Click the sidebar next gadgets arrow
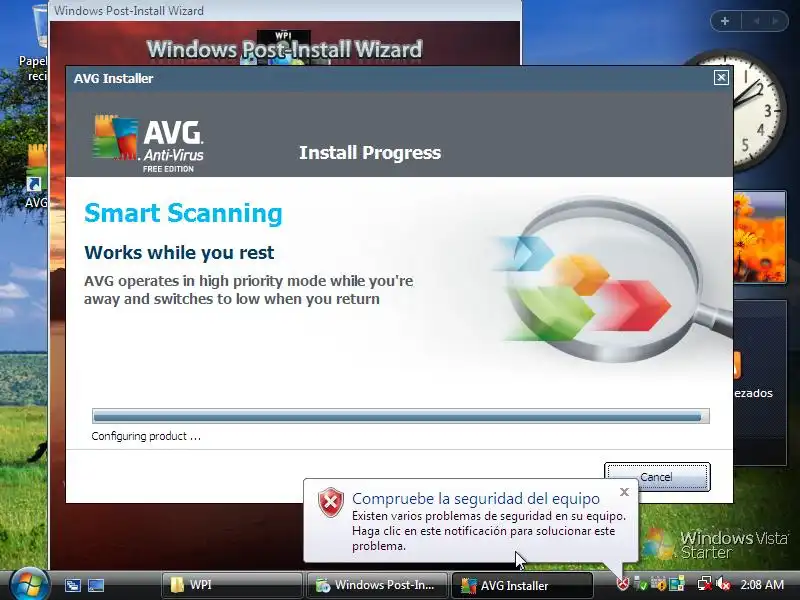 776,21
